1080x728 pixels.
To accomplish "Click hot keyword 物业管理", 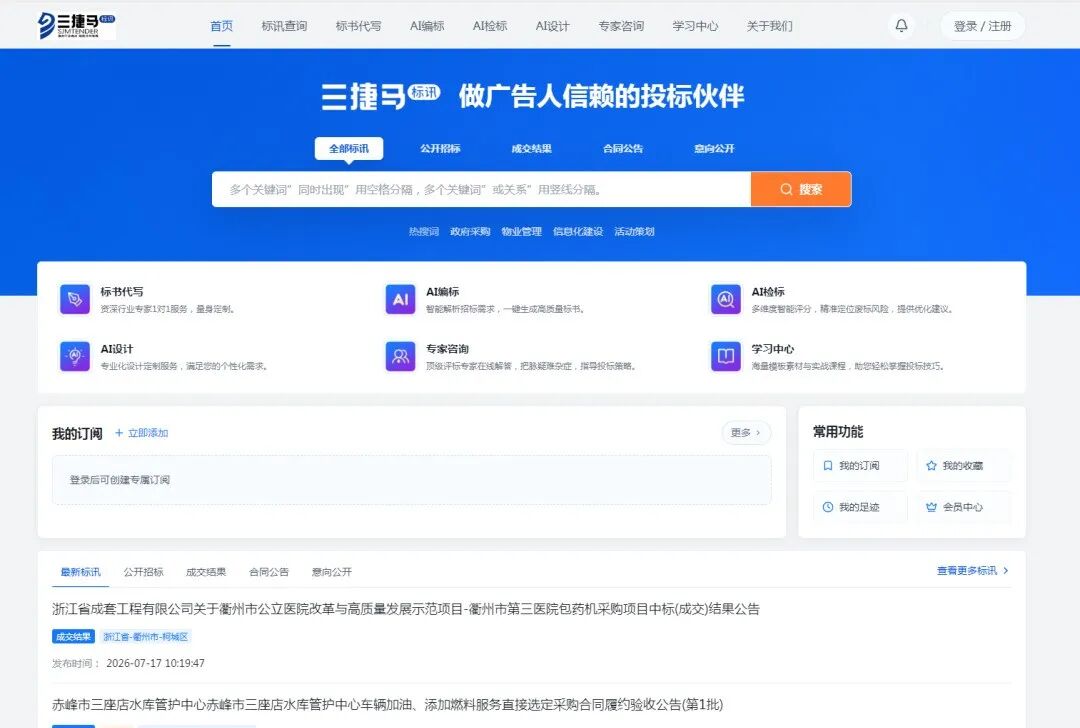I will pyautogui.click(x=521, y=231).
